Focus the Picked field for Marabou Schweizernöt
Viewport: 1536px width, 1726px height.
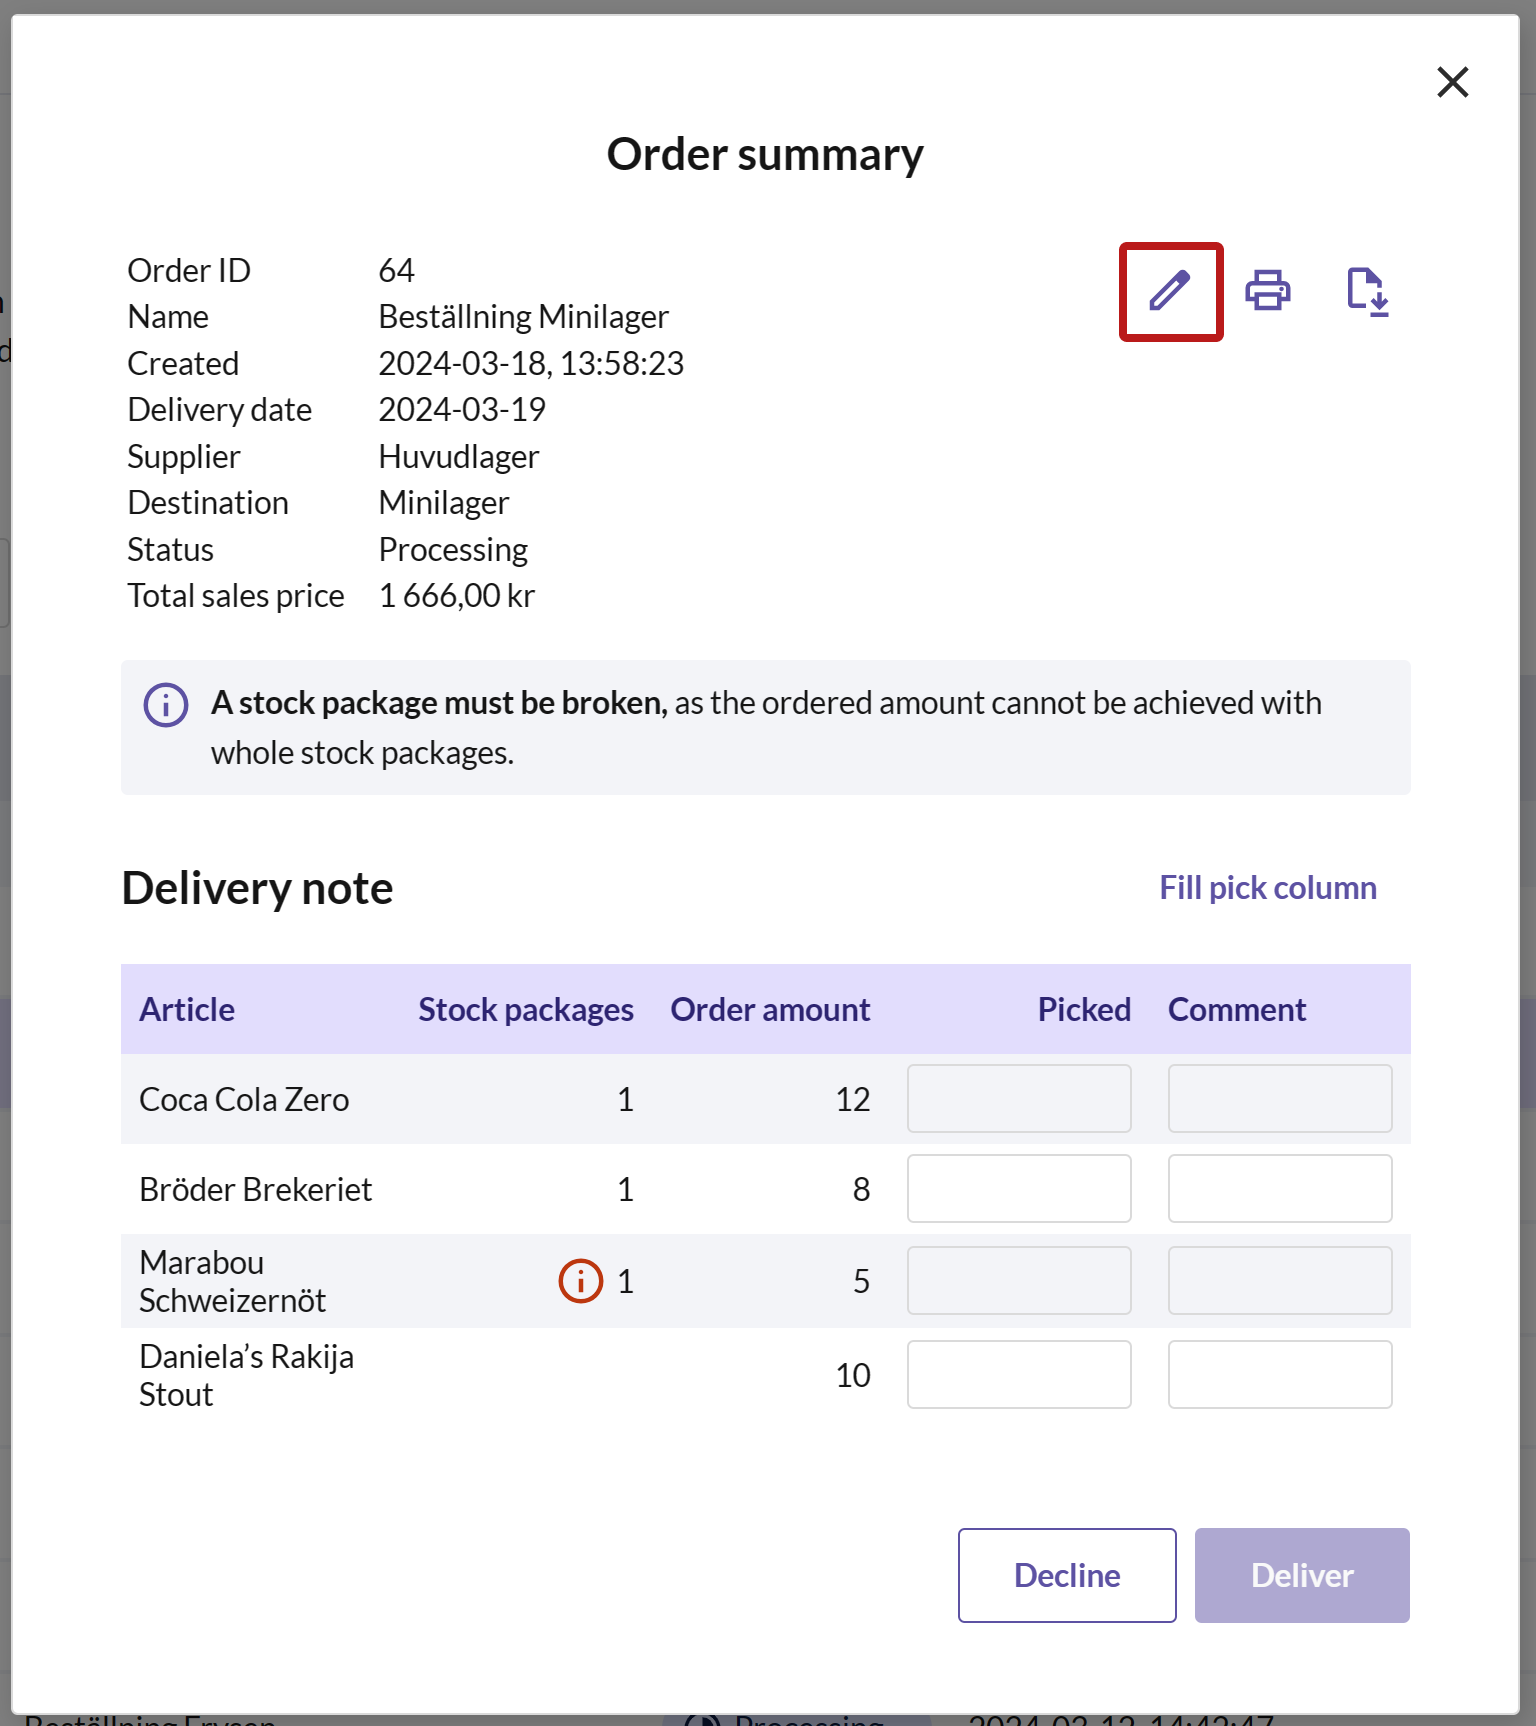click(x=1019, y=1281)
